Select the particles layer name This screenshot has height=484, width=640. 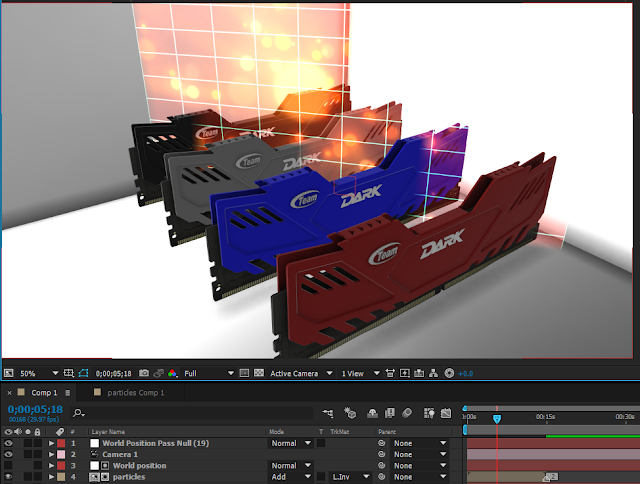[x=129, y=477]
